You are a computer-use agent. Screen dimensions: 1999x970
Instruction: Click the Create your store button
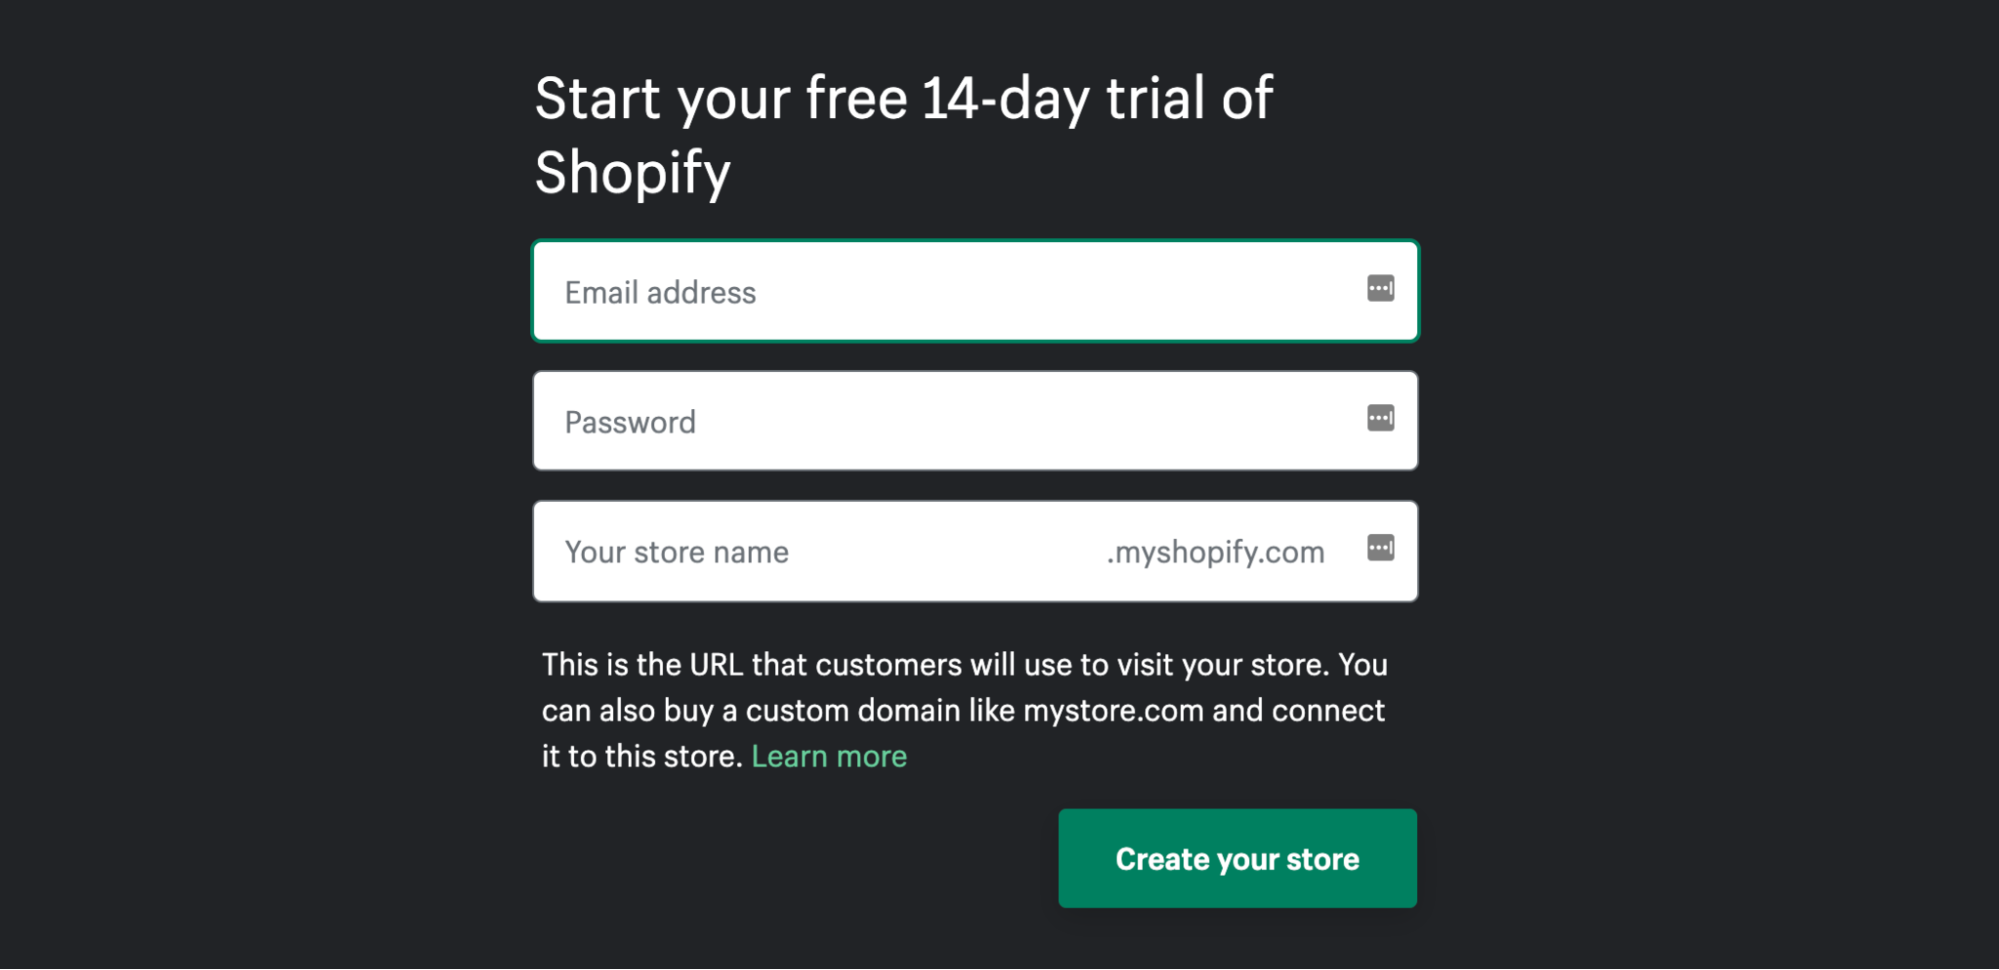[1237, 858]
